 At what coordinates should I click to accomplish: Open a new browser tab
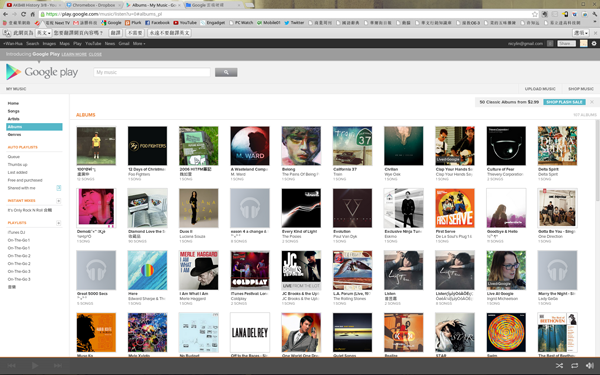click(x=249, y=5)
